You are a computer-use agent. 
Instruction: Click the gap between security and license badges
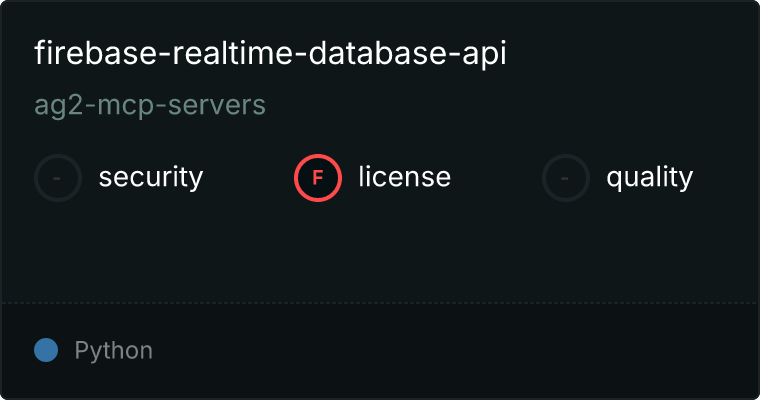(x=248, y=178)
